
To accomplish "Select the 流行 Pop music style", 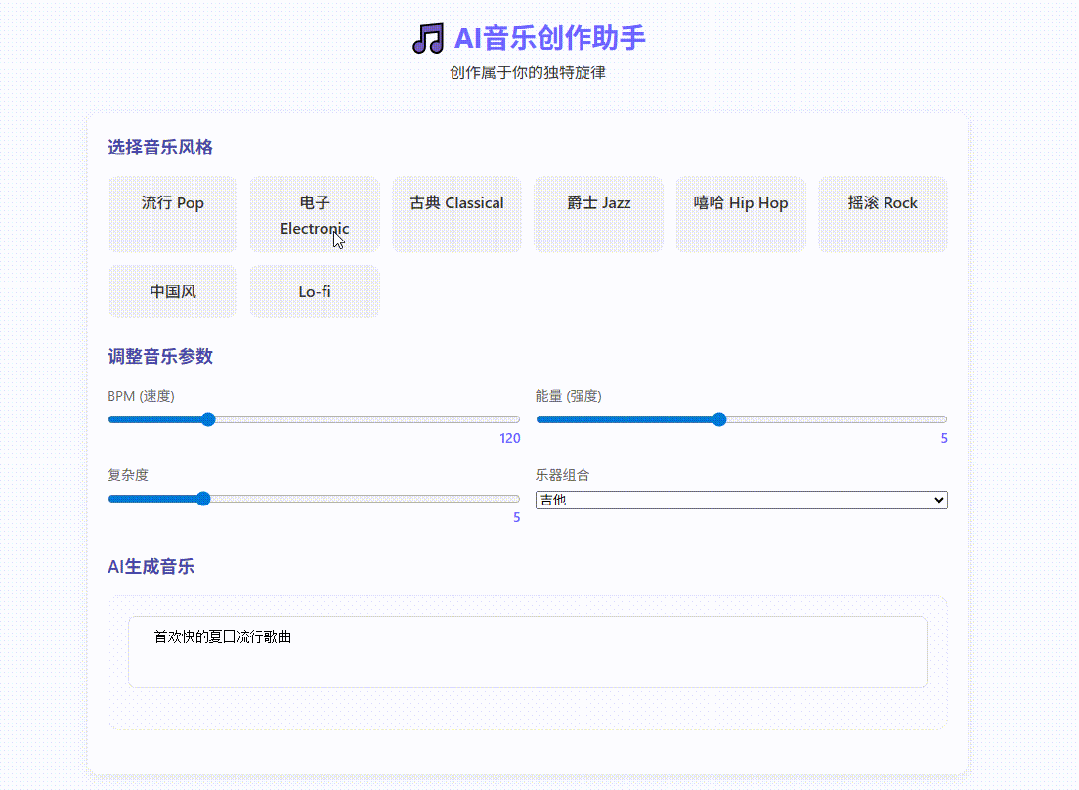I will pos(172,214).
